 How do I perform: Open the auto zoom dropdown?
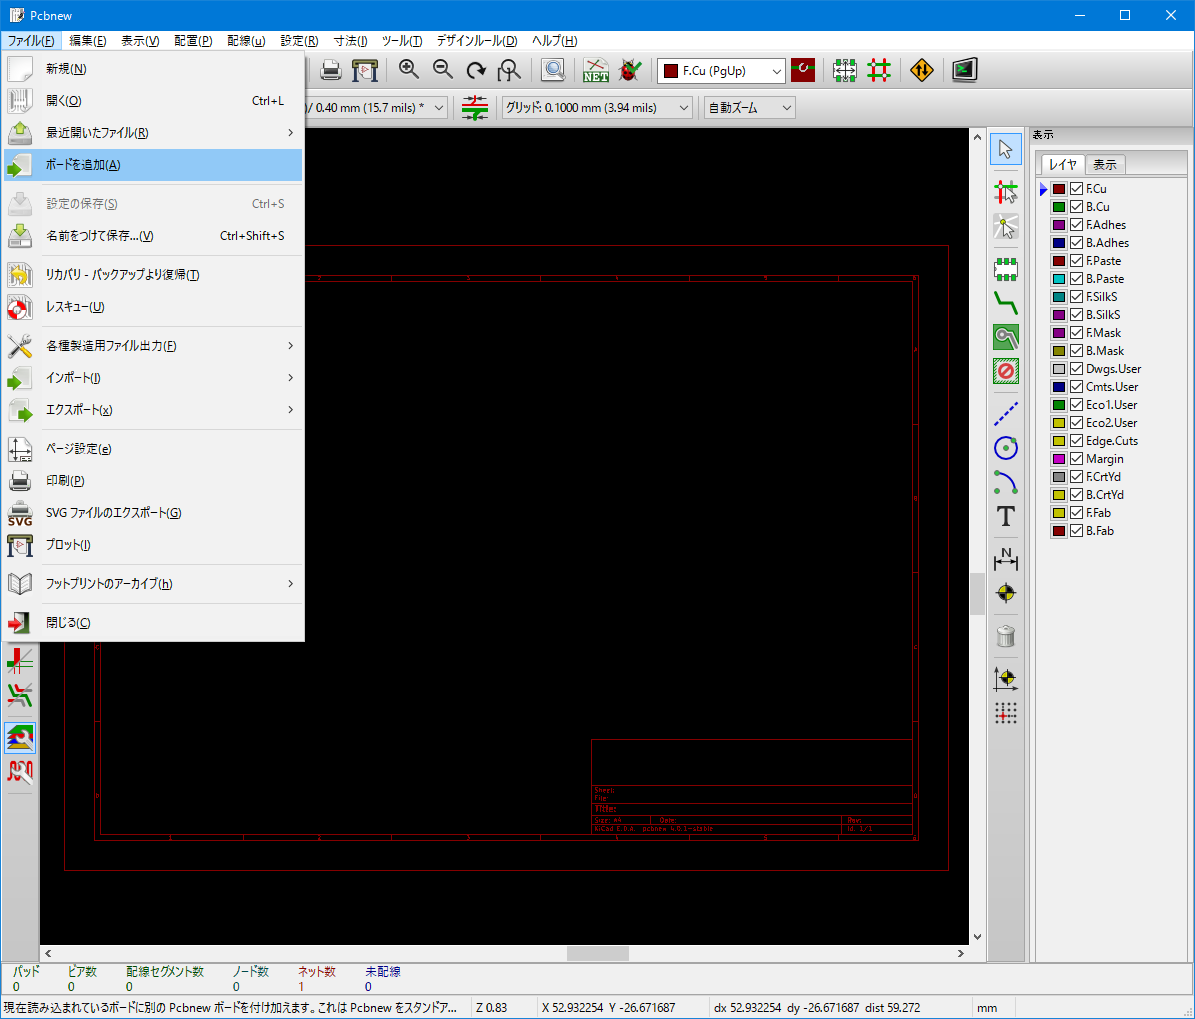click(750, 107)
